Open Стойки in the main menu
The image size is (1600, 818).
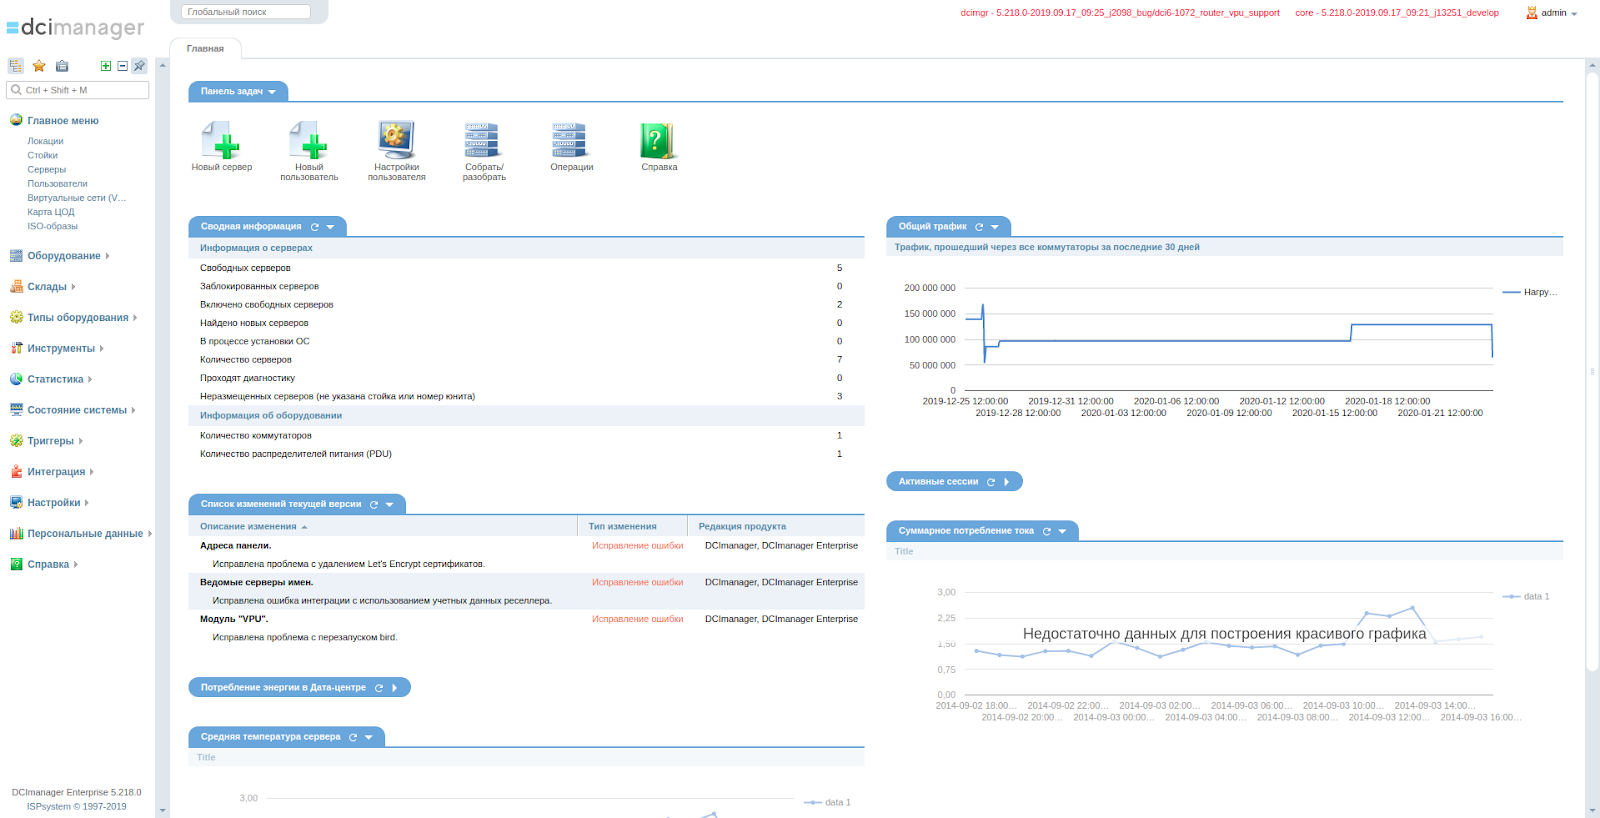42,155
